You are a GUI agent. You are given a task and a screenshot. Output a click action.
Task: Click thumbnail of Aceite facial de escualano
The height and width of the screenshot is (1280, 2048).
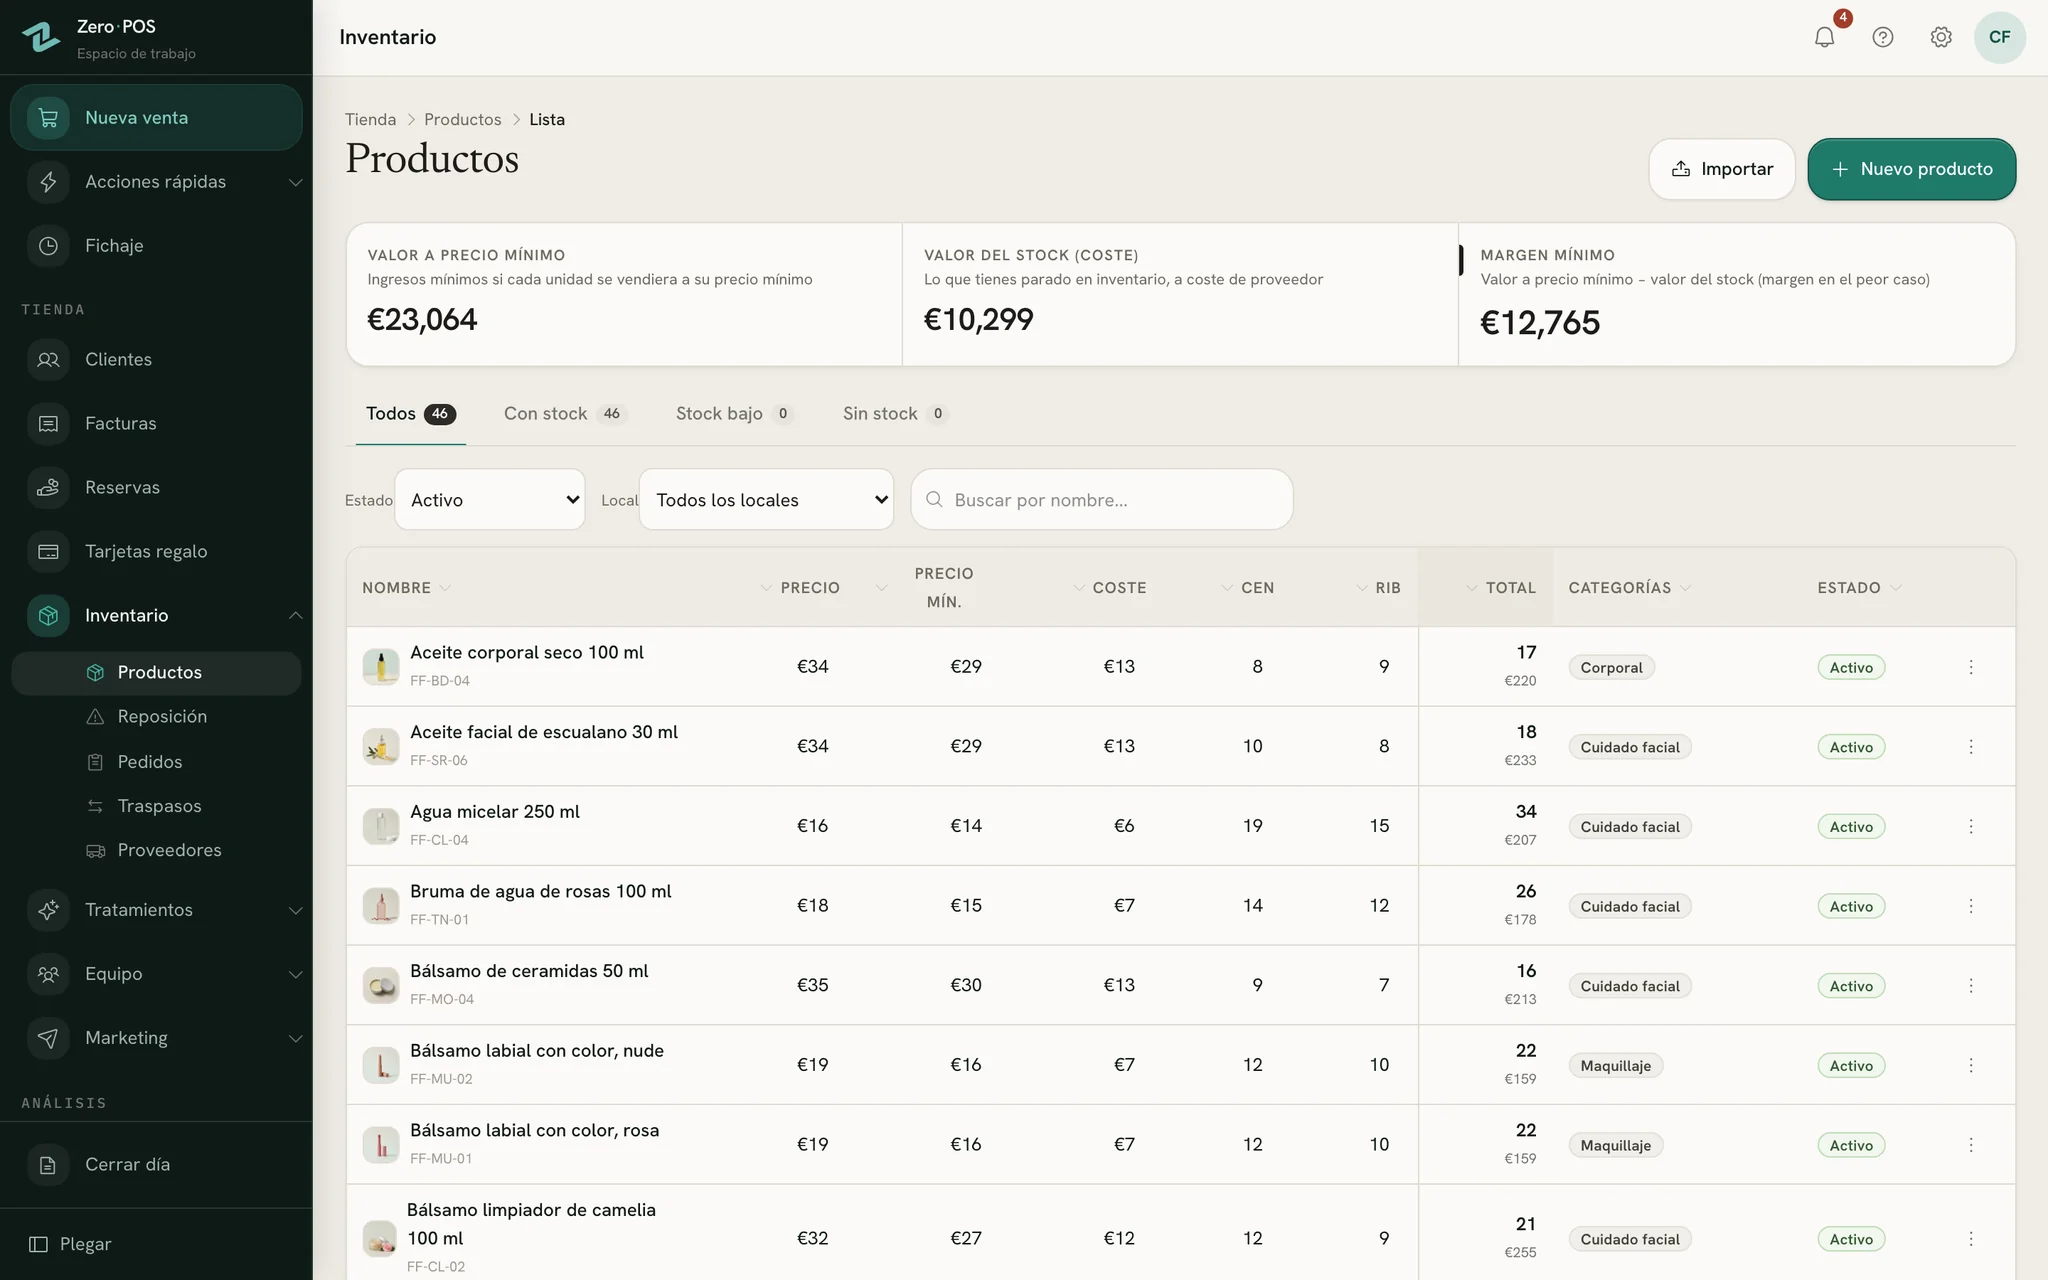tap(381, 746)
